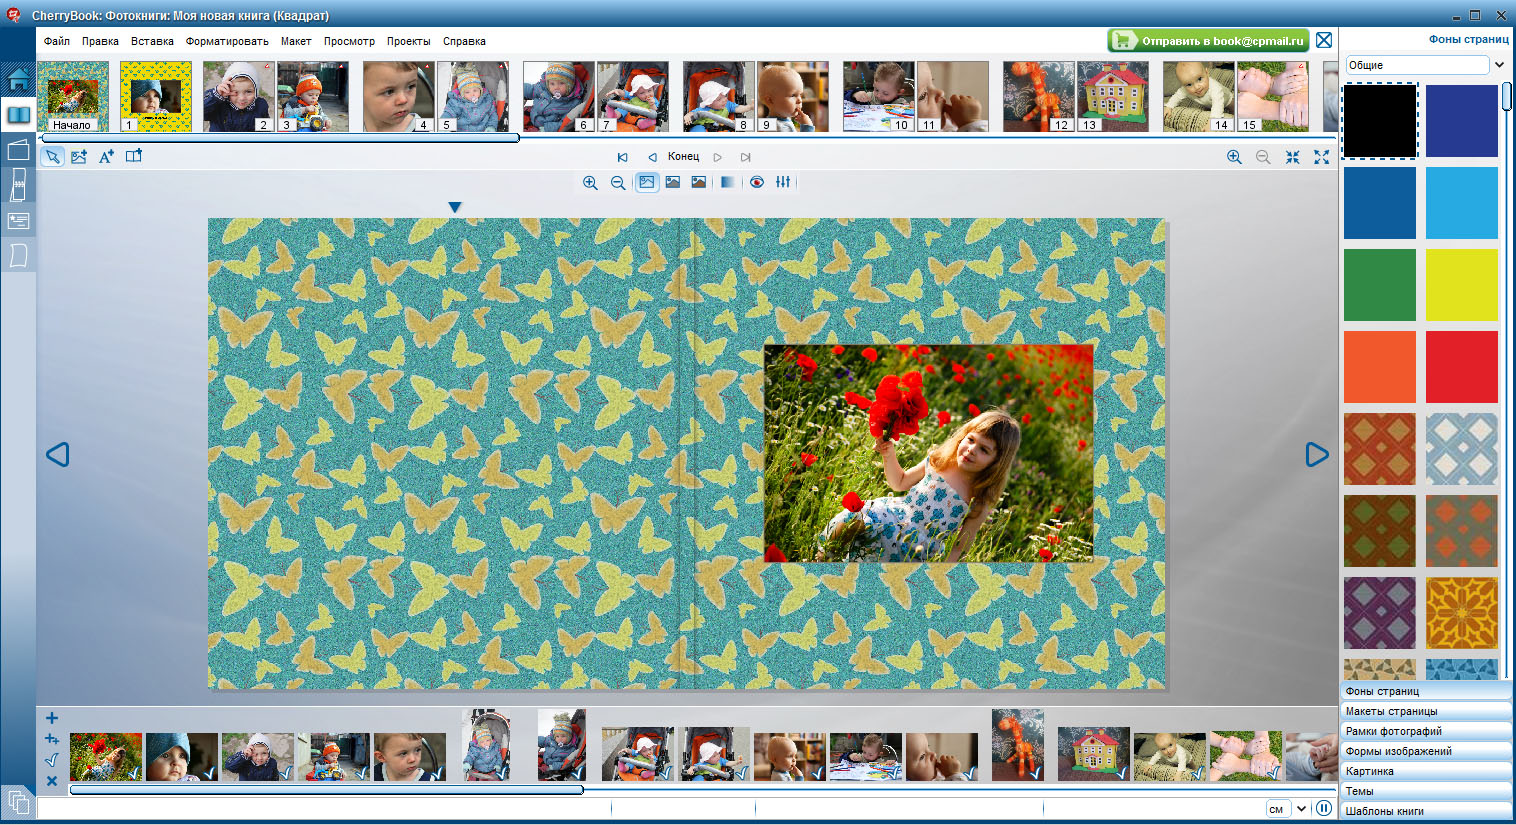Zoom in on image in photo toolbar

pos(590,182)
